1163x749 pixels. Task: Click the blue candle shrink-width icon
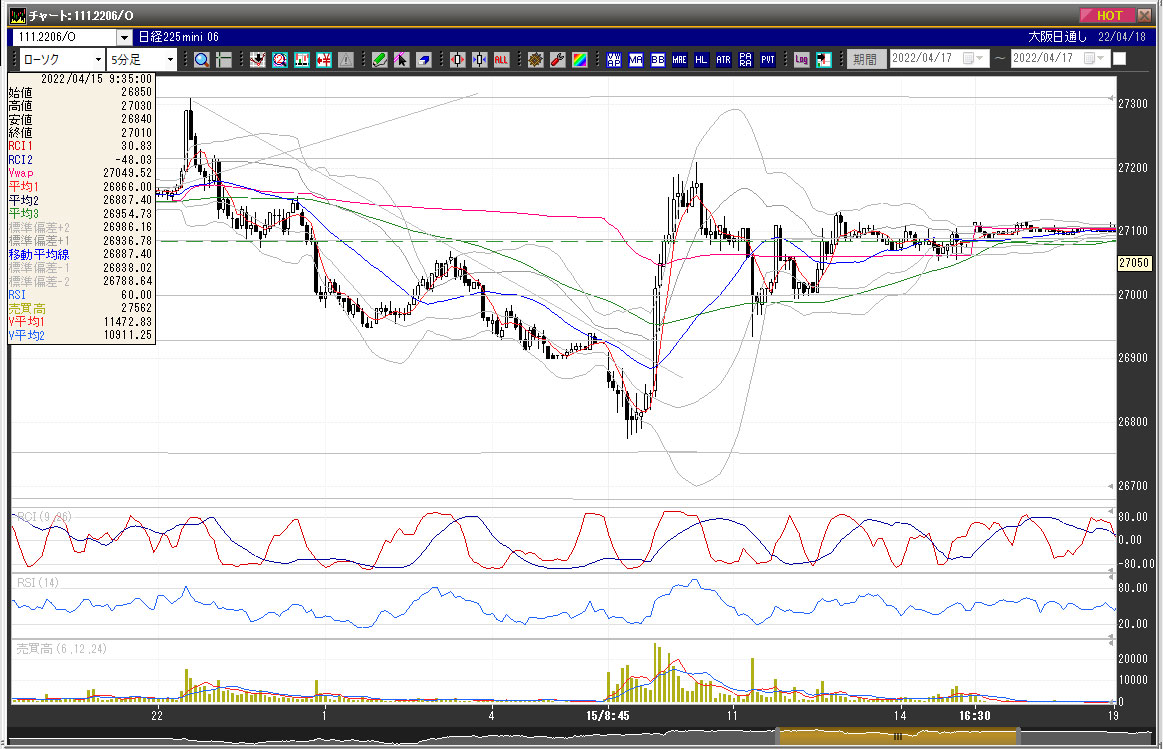pyautogui.click(x=479, y=60)
